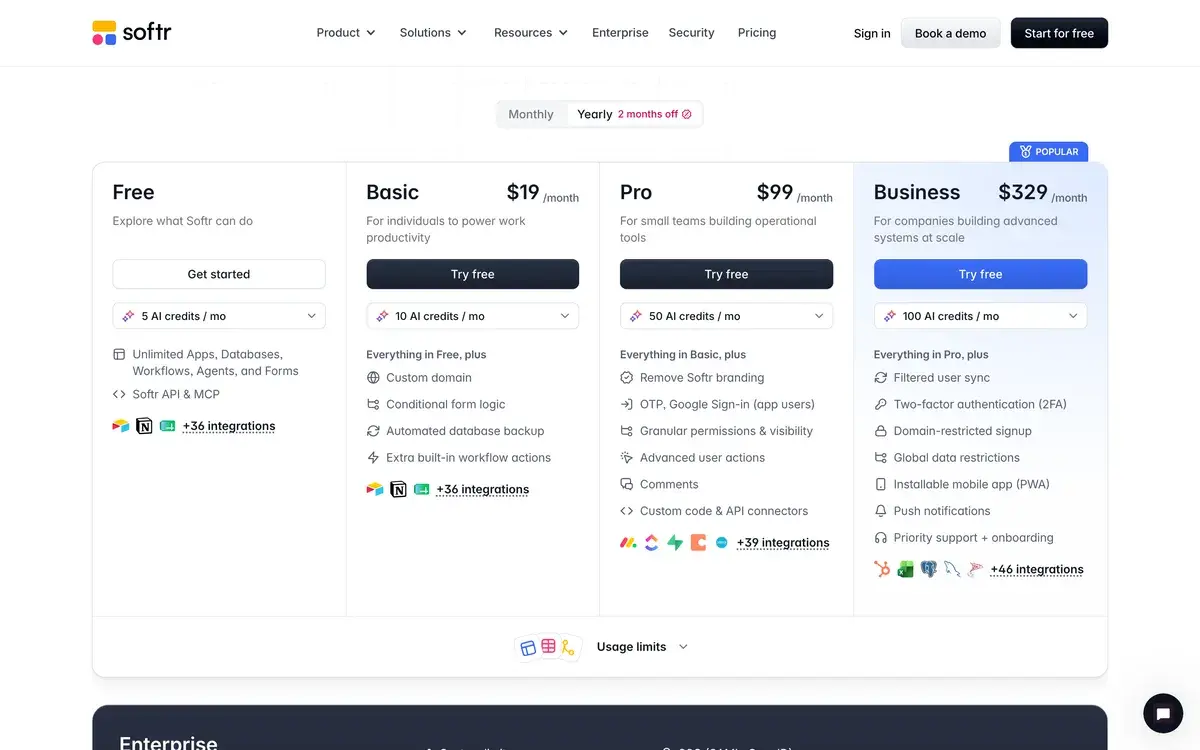The width and height of the screenshot is (1200, 750).
Task: Click 'Custom code & API connectors' text
Action: [724, 511]
